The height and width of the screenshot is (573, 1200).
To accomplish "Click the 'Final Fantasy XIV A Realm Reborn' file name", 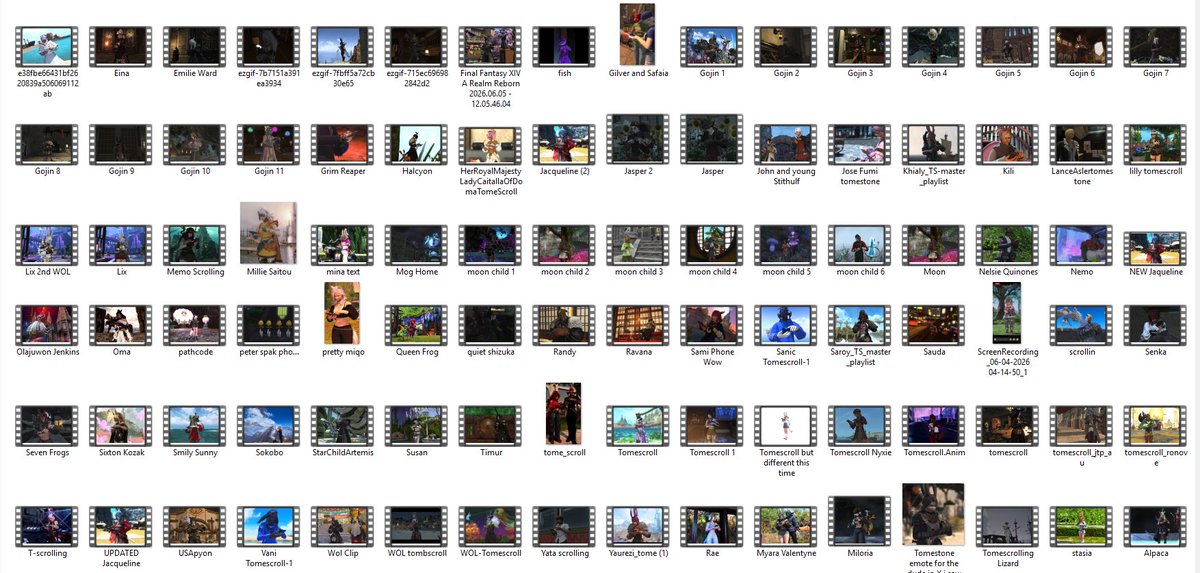I will click(x=489, y=88).
